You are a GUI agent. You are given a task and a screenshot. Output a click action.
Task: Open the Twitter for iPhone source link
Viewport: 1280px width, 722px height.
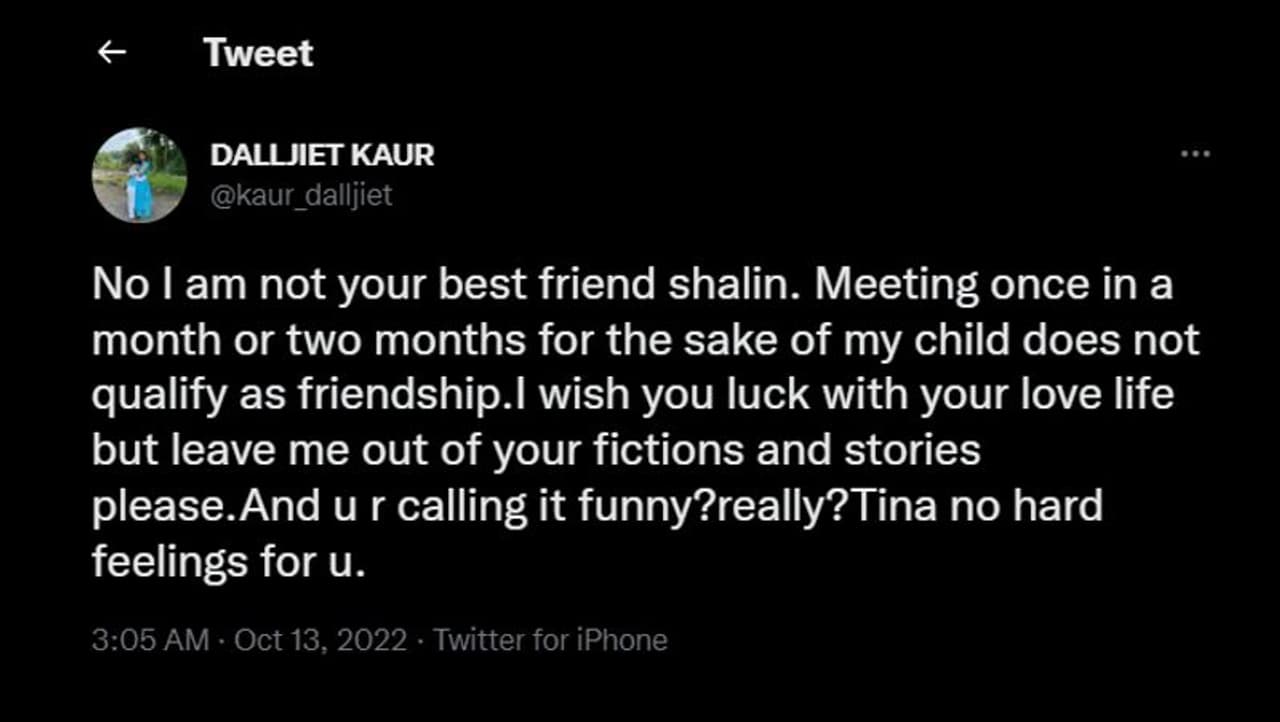(x=551, y=640)
